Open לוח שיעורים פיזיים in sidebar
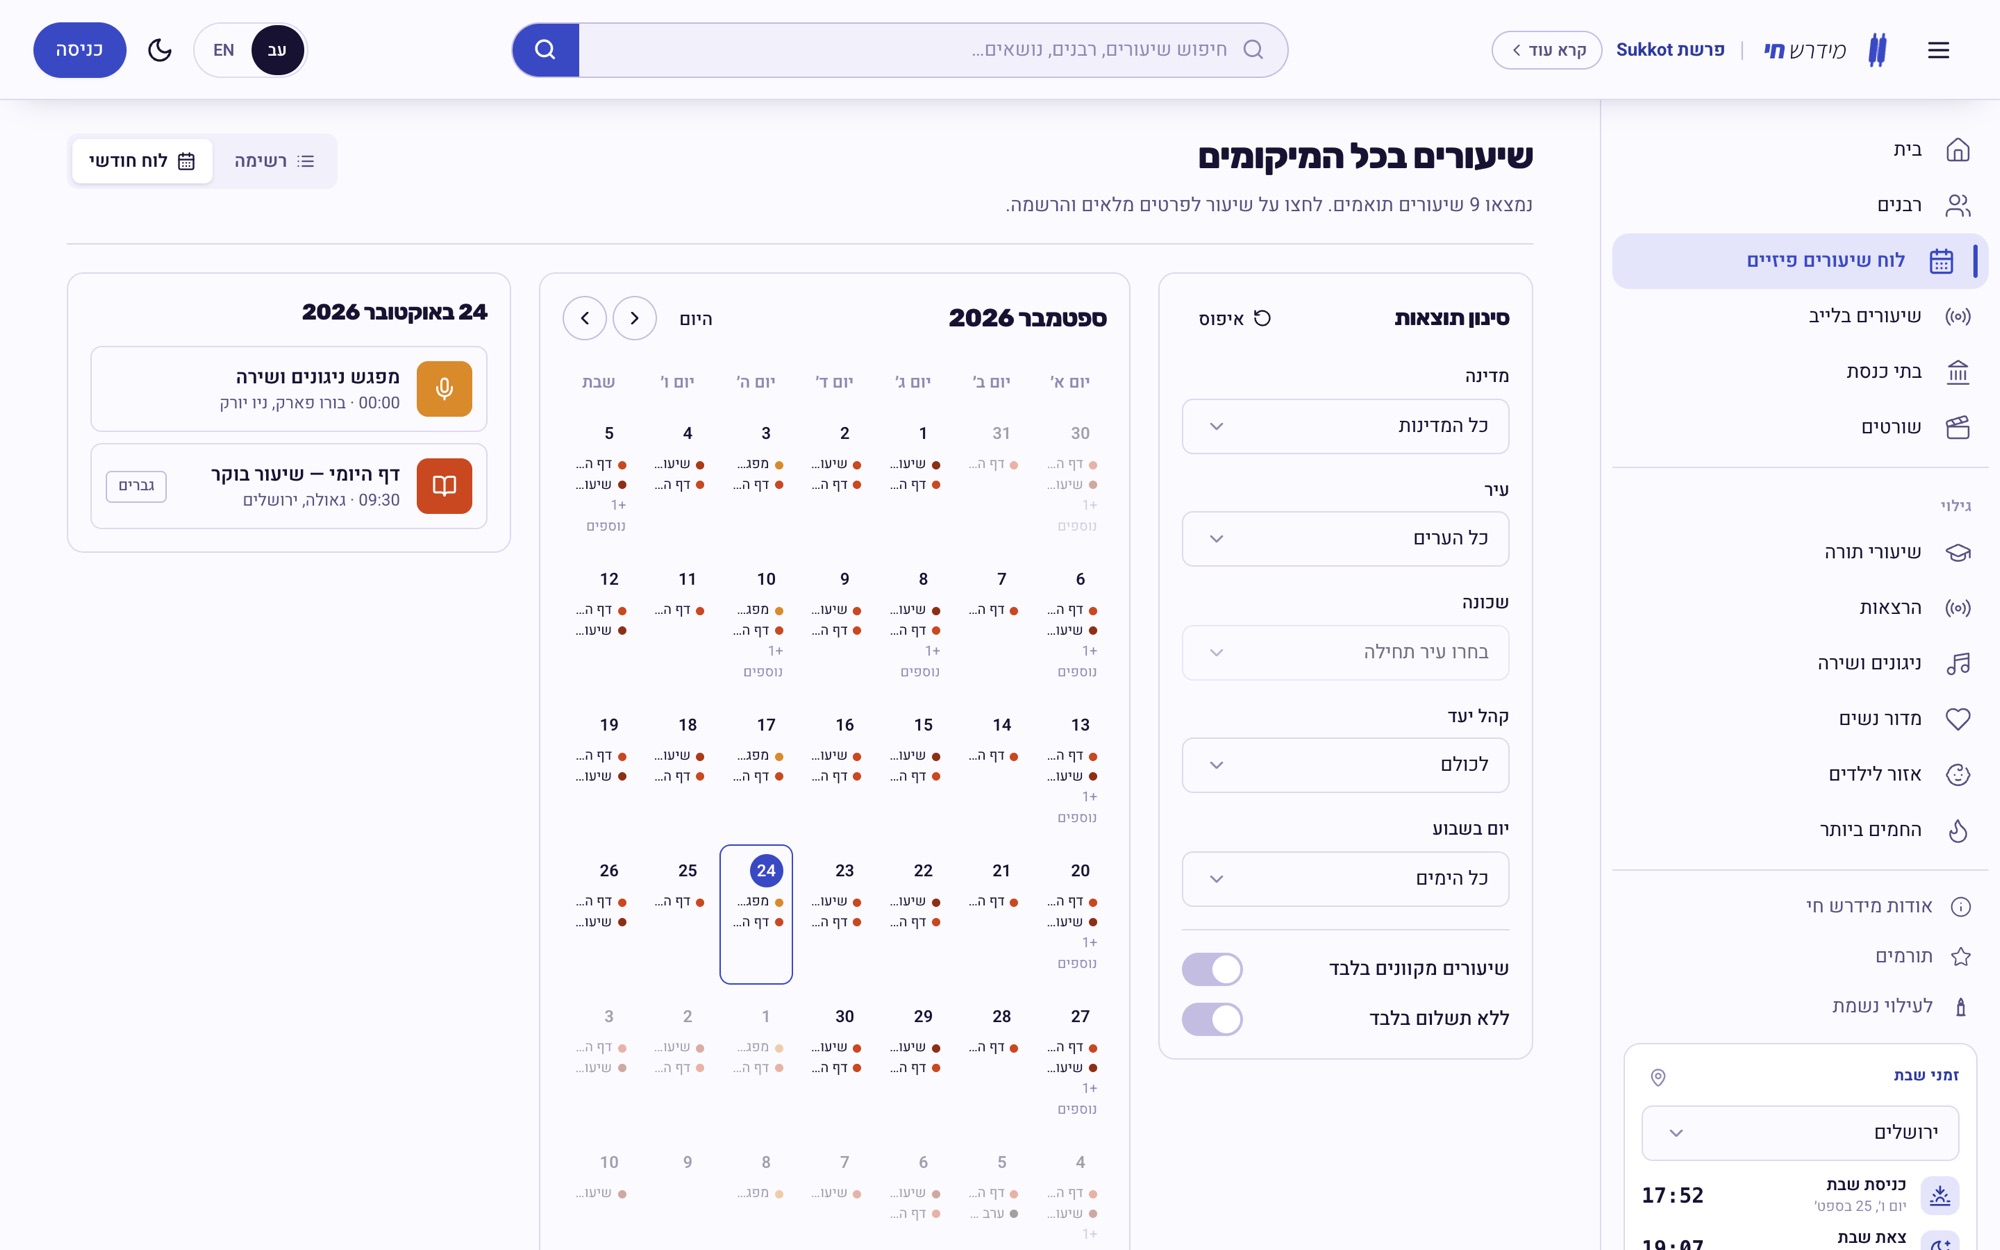The width and height of the screenshot is (2000, 1250). click(x=1800, y=261)
